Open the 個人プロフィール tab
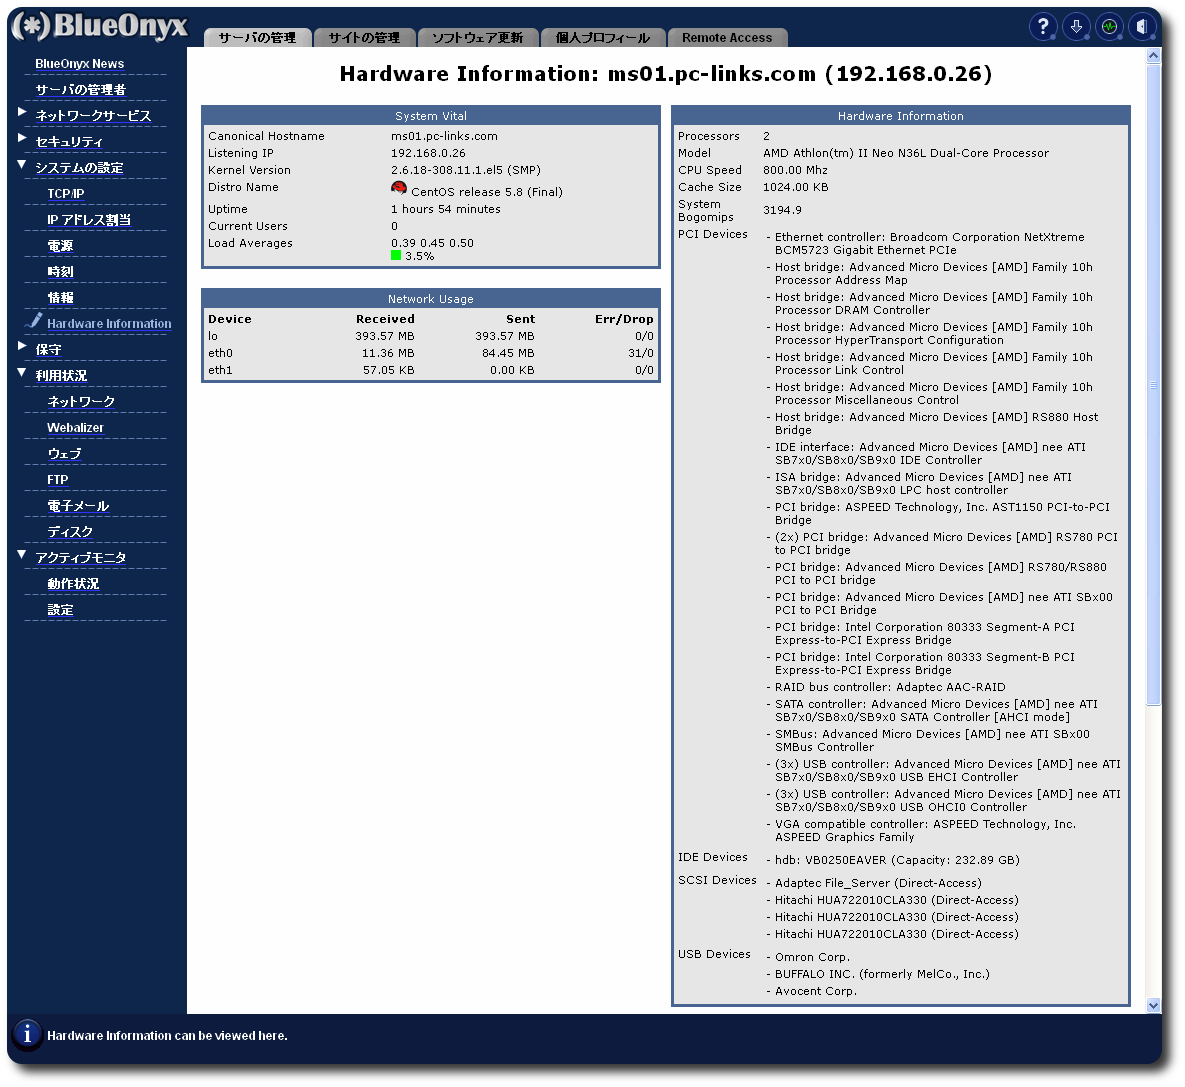The image size is (1185, 1087). coord(603,38)
